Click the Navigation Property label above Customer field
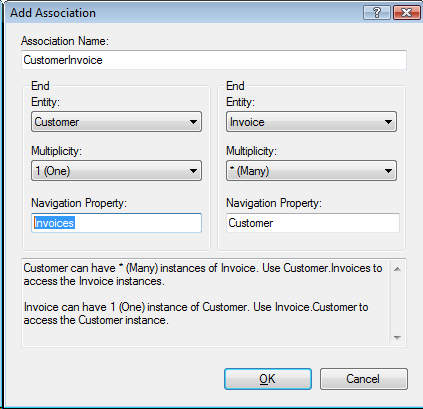Image resolution: width=423 pixels, height=409 pixels. tap(274, 203)
